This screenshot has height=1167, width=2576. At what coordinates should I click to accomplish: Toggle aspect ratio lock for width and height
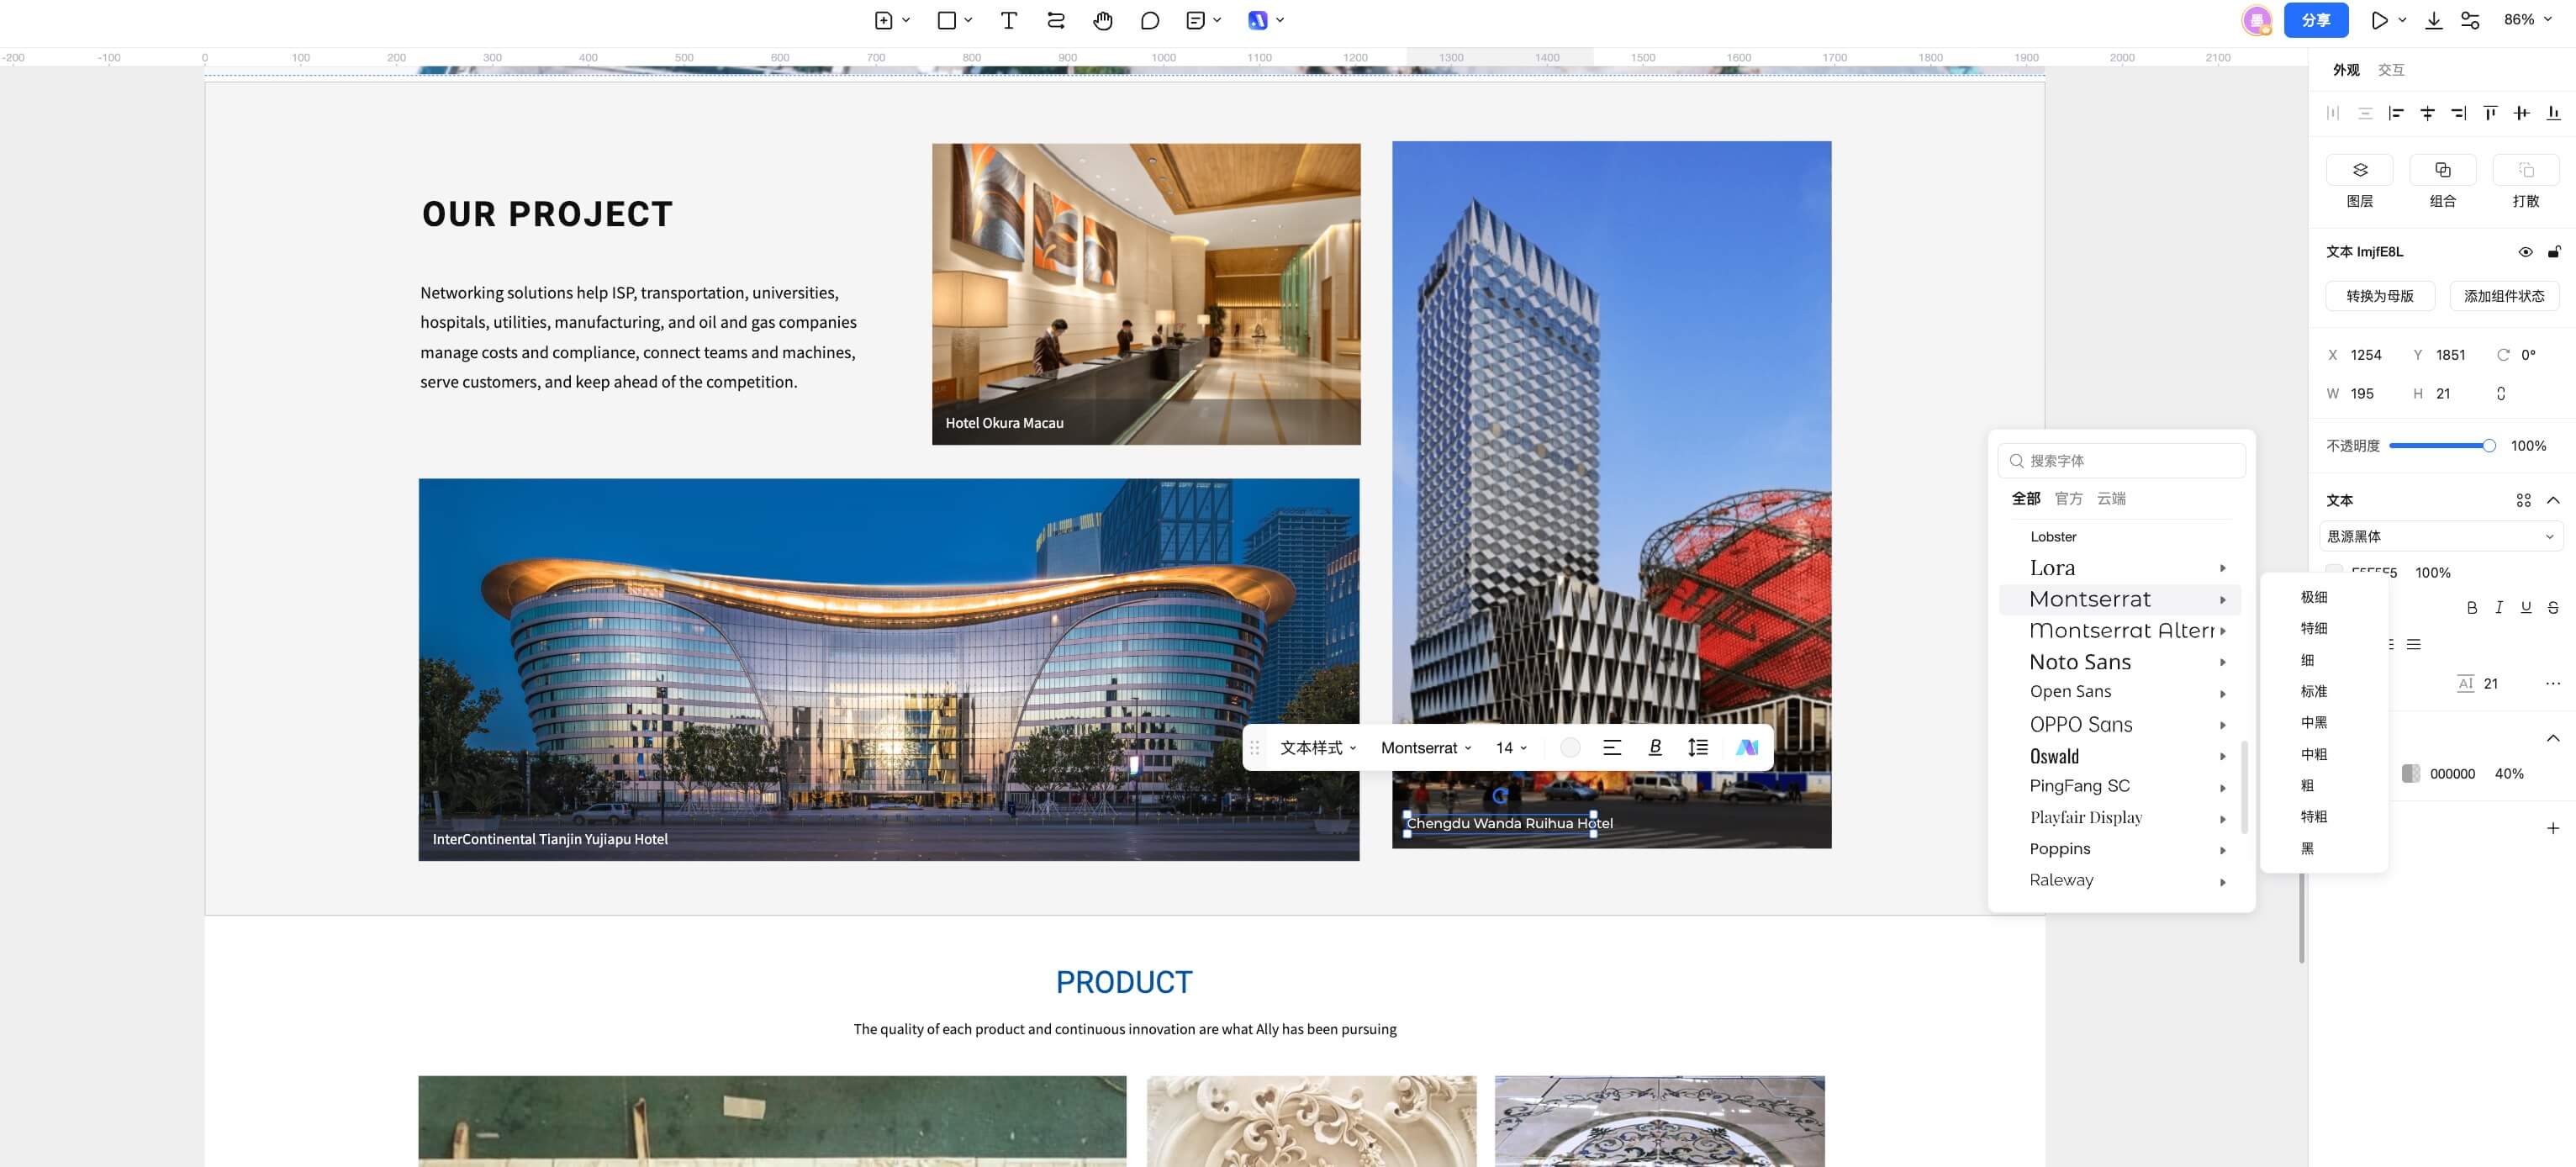[x=2500, y=394]
